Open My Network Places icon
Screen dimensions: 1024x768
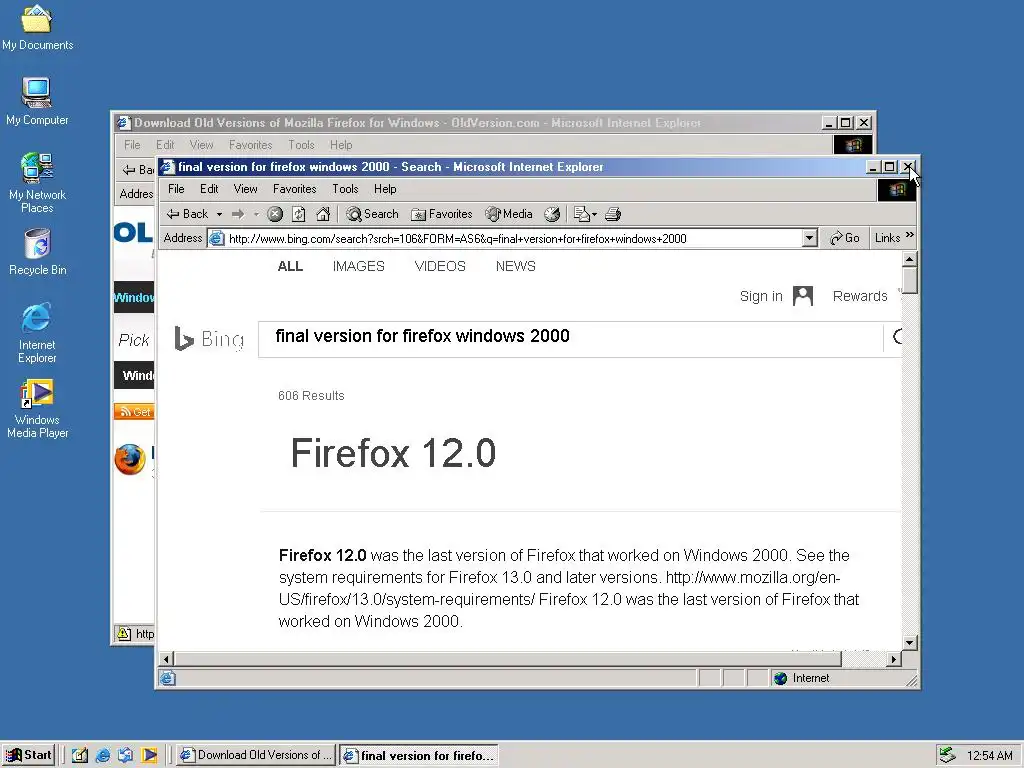[x=37, y=183]
